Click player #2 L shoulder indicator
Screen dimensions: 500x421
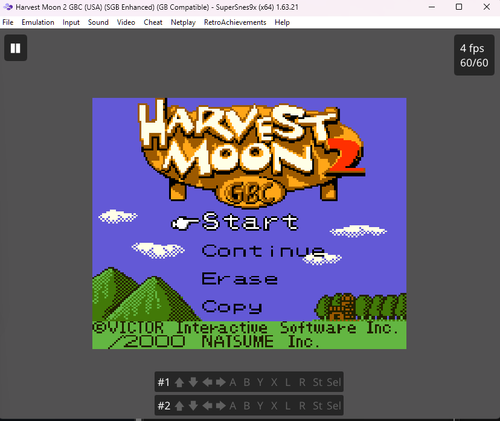pyautogui.click(x=287, y=406)
